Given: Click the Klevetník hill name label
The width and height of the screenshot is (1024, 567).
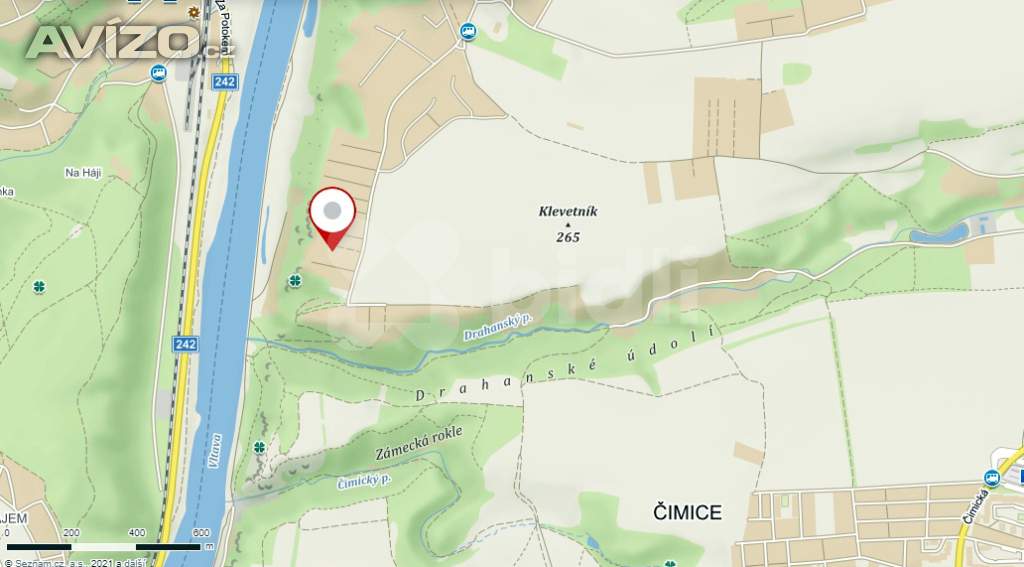Looking at the screenshot, I should point(568,211).
